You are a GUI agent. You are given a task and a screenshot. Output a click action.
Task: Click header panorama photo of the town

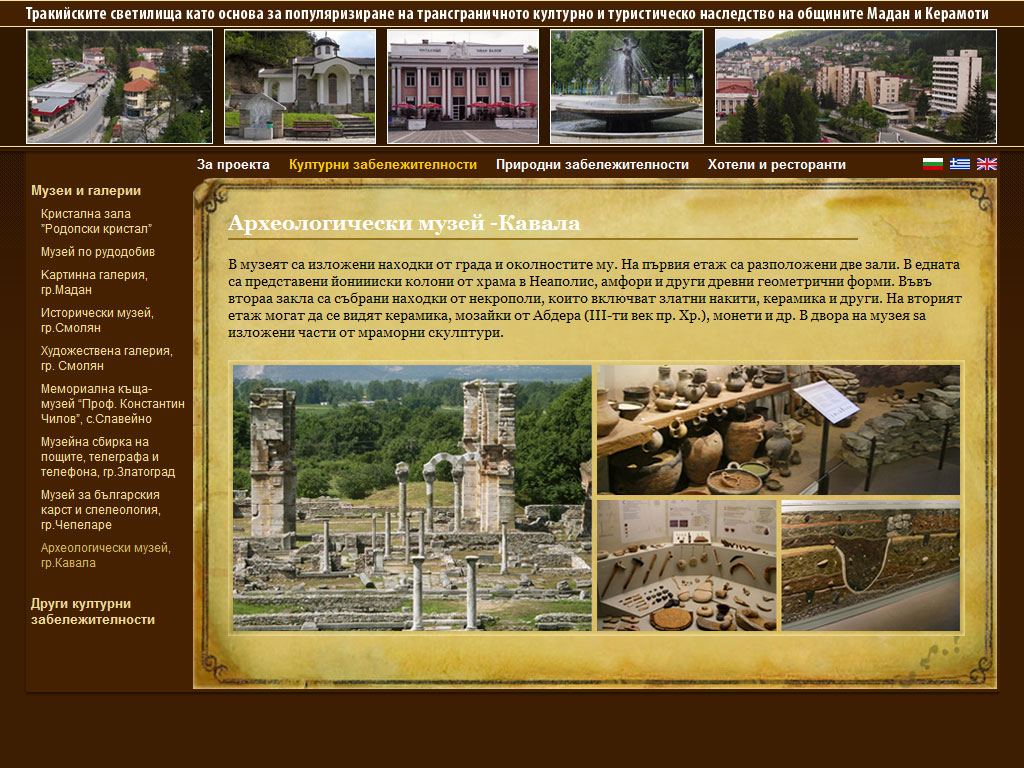(x=856, y=86)
